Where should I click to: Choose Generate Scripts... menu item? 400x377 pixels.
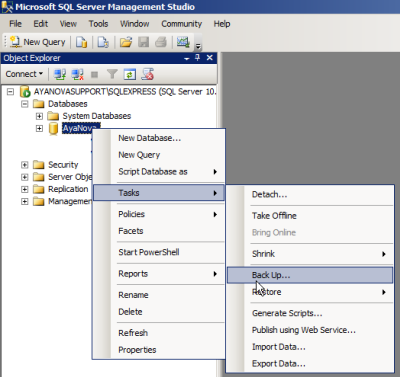tap(310, 313)
